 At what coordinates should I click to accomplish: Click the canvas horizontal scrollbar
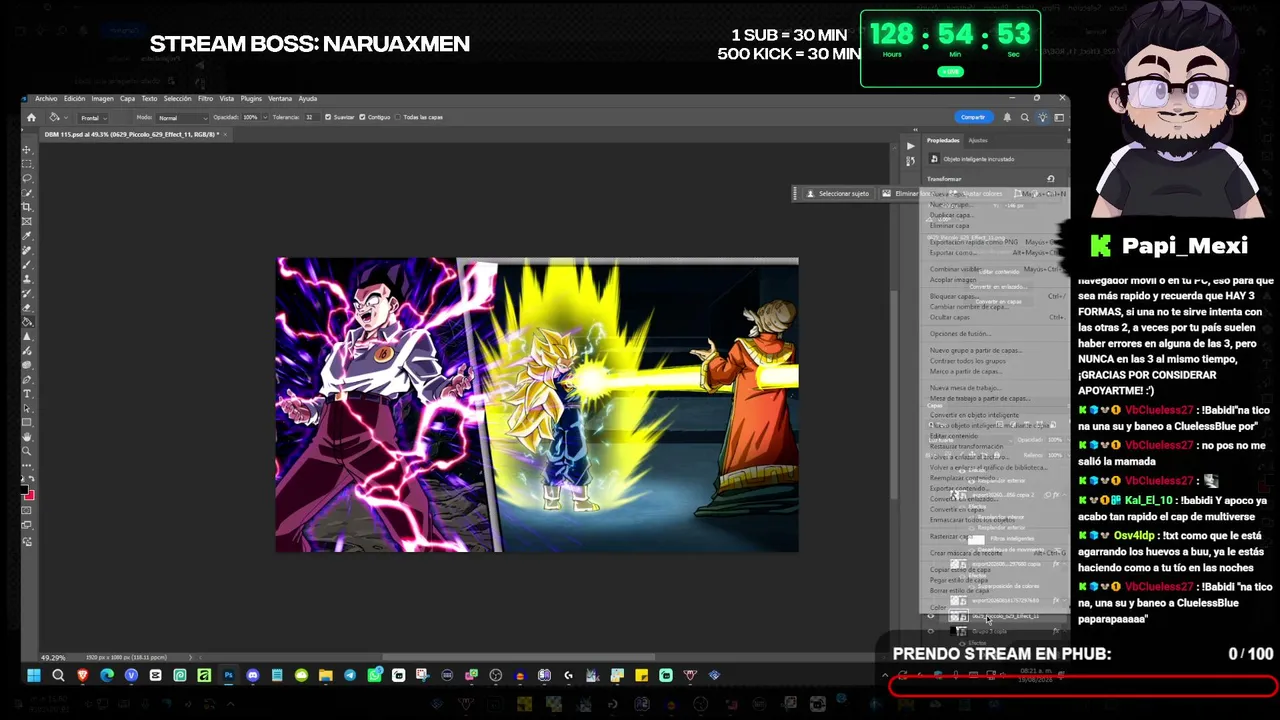520,657
